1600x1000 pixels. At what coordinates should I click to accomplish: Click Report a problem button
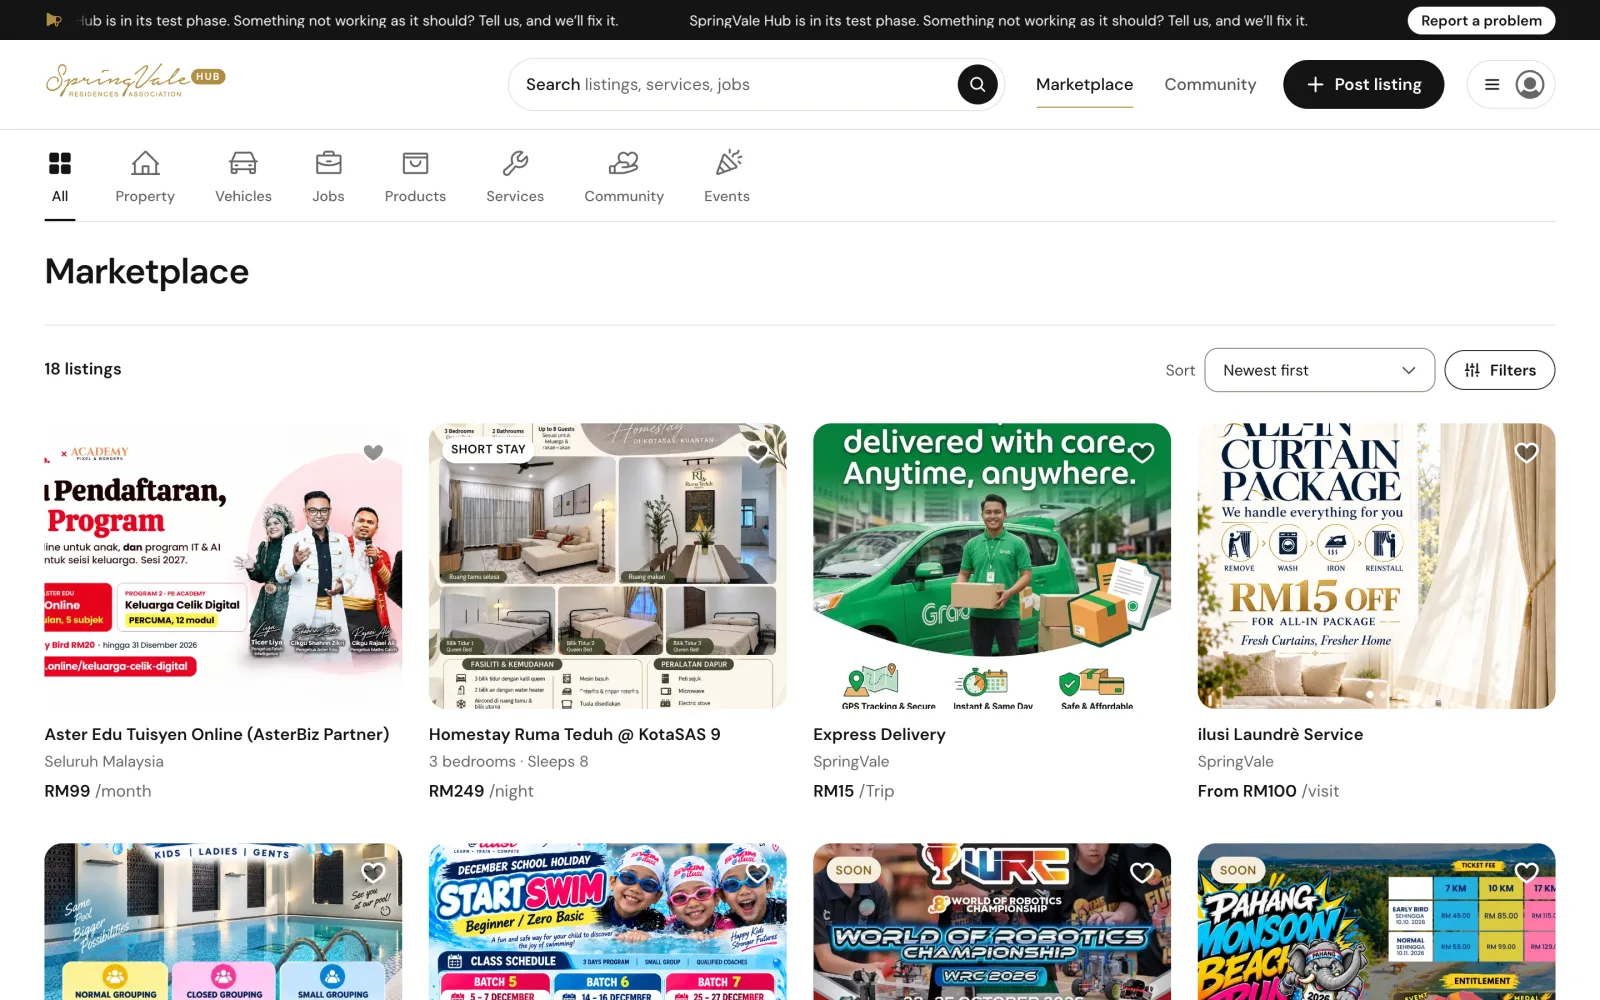1481,20
